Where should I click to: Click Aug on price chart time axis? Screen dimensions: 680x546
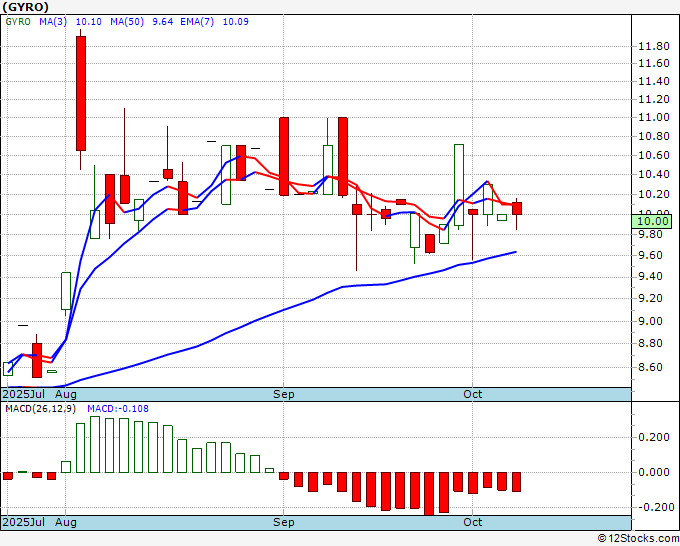[65, 394]
